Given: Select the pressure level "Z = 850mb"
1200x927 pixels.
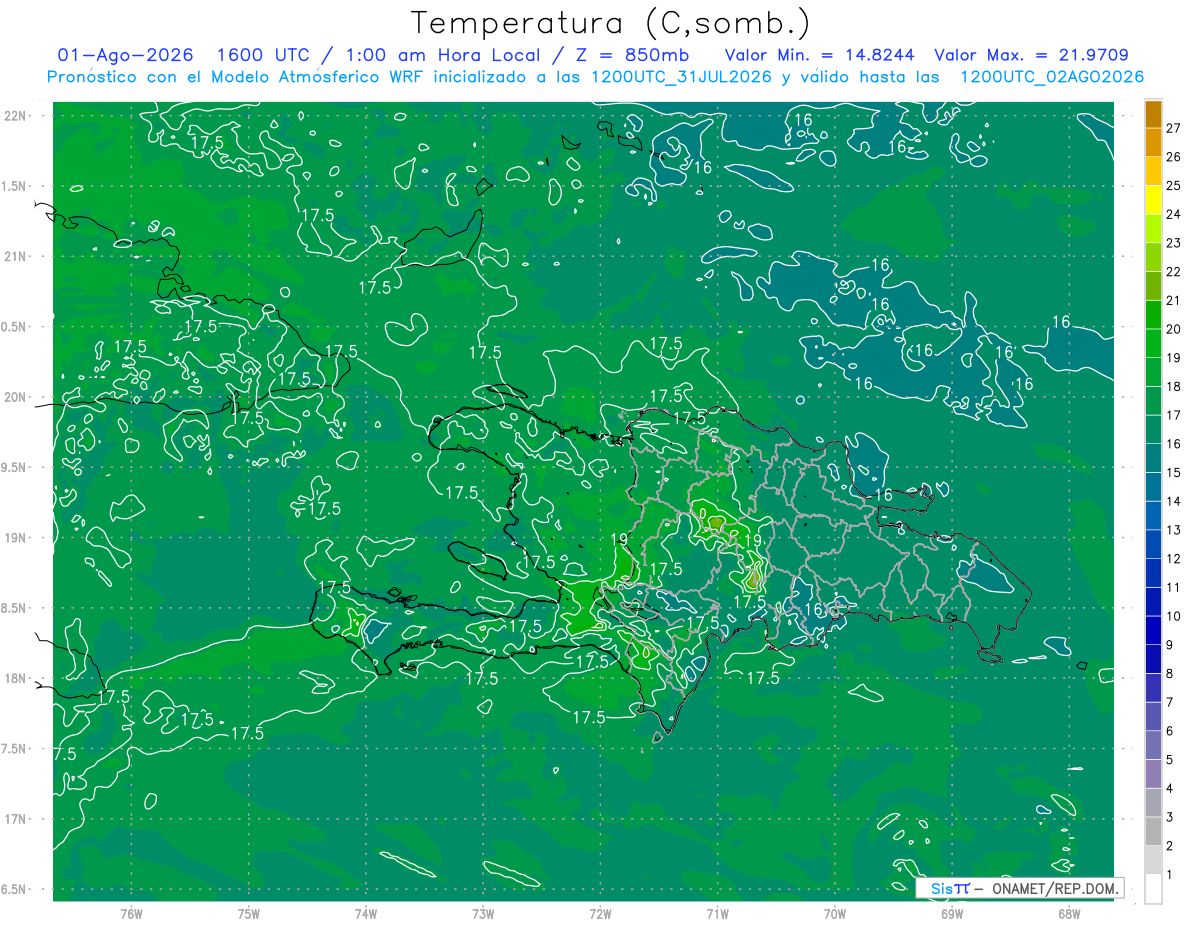Looking at the screenshot, I should click(632, 56).
